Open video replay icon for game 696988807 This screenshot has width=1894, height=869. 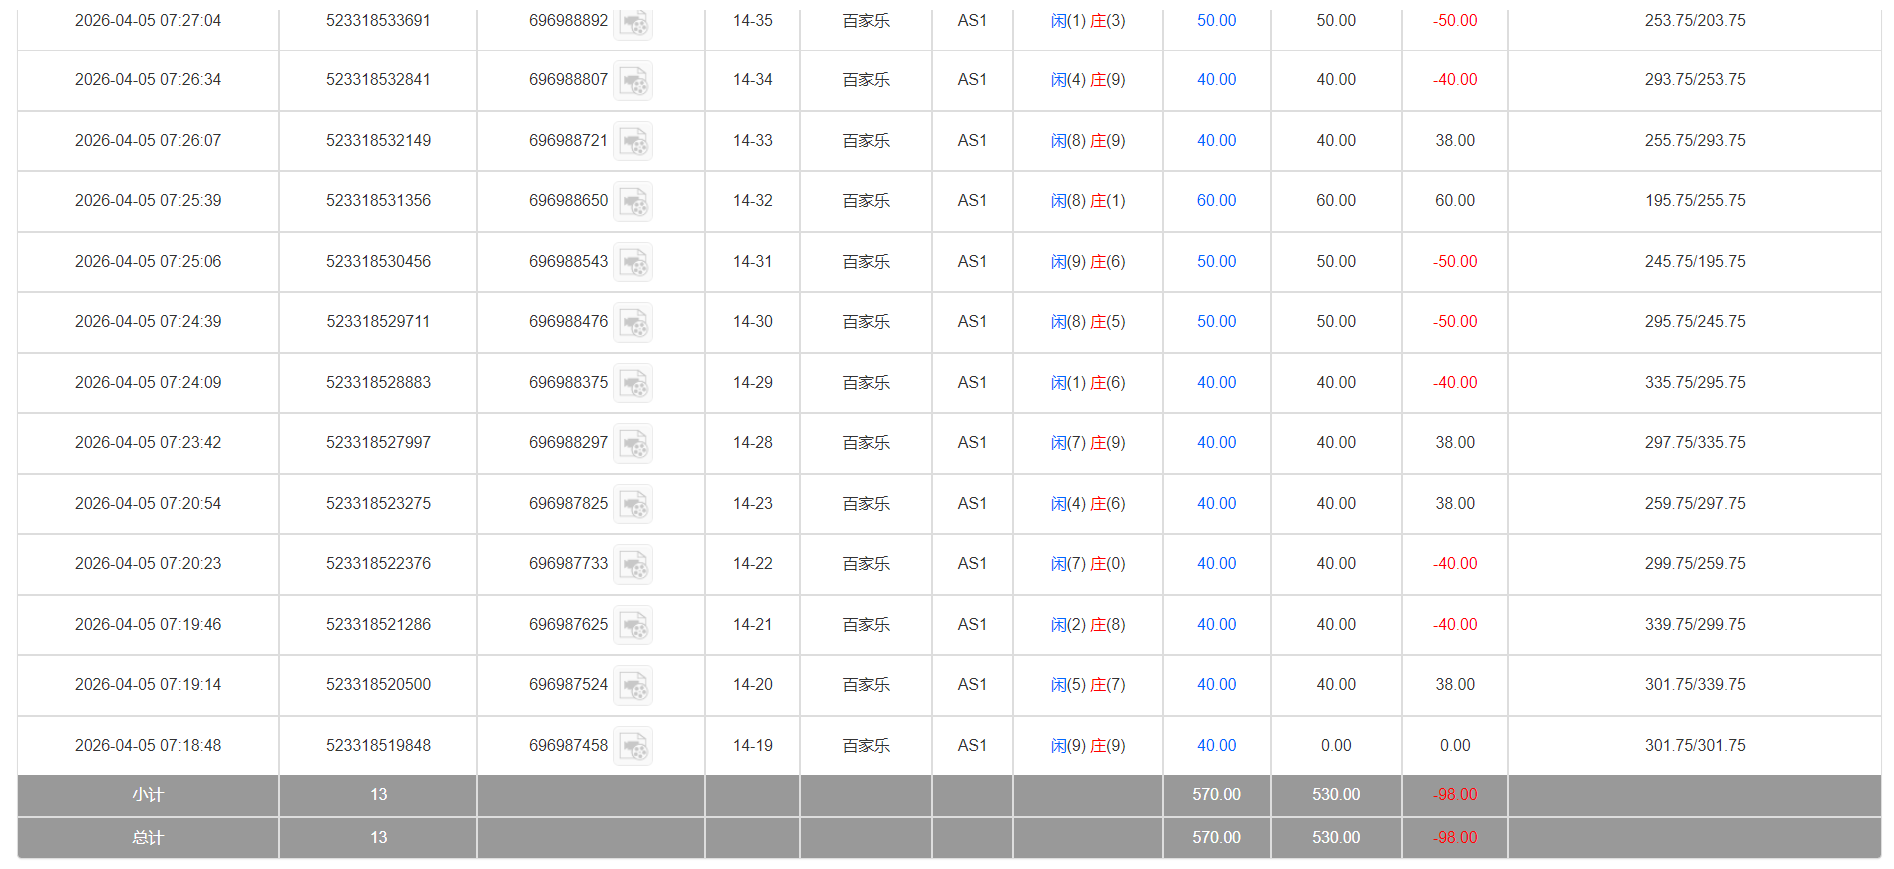(633, 80)
